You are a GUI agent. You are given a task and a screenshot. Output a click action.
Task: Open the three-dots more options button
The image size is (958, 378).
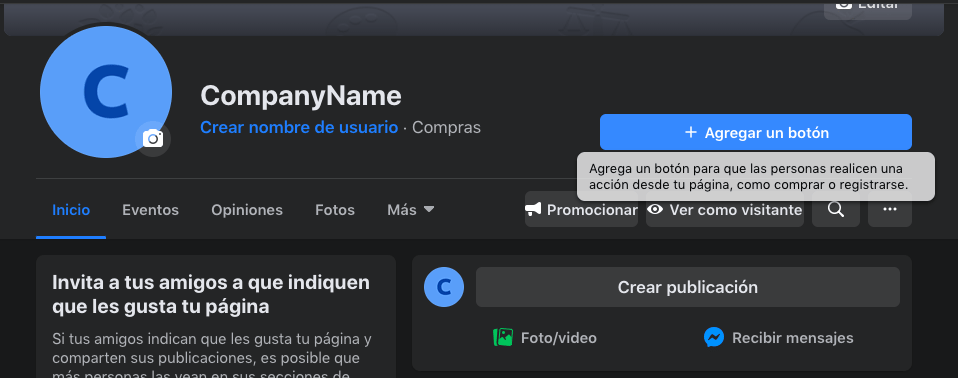click(x=890, y=209)
